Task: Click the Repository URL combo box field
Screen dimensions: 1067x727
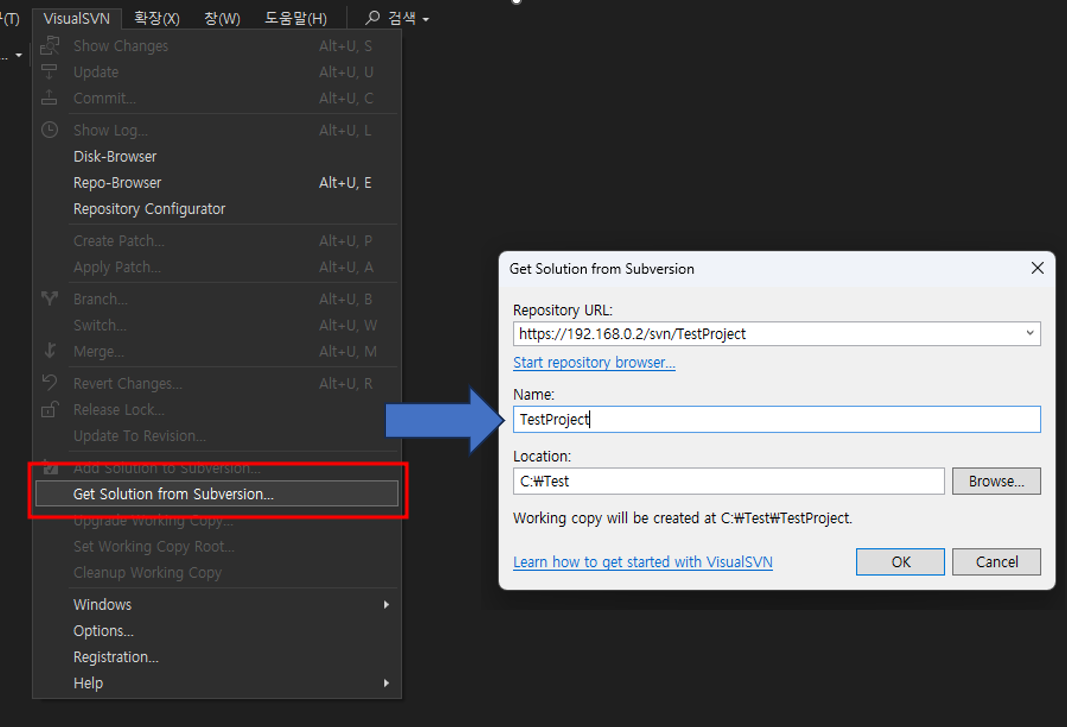Action: point(776,334)
